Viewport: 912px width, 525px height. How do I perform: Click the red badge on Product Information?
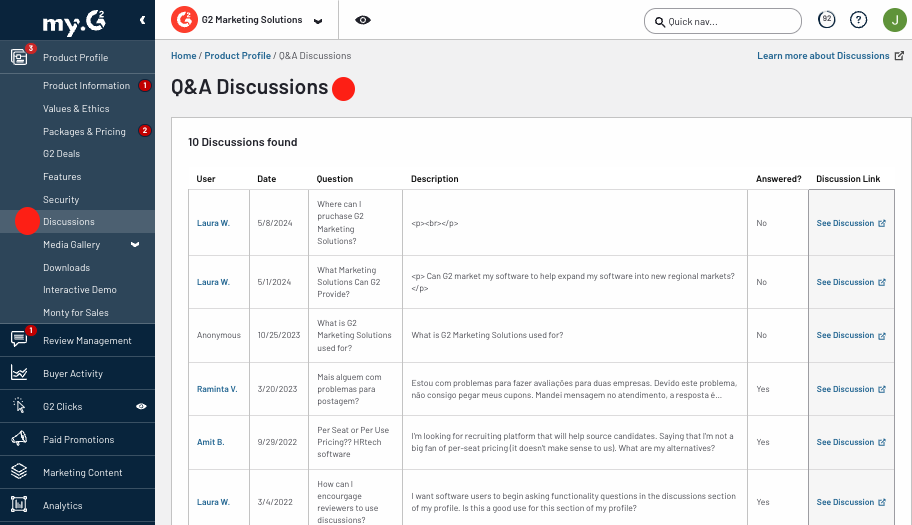145,85
